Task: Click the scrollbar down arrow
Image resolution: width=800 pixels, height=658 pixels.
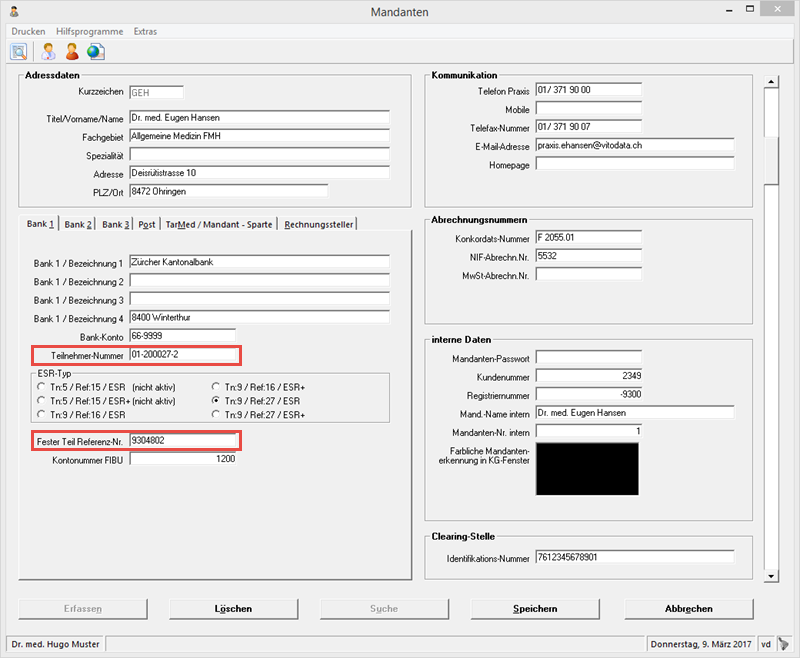Action: (771, 576)
